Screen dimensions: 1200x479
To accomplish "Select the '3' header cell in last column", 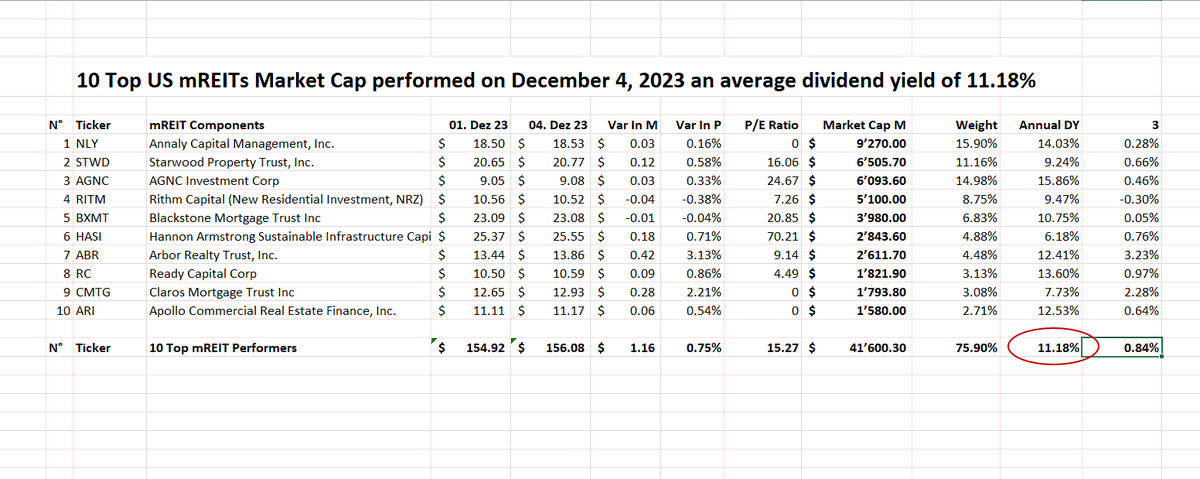I will click(x=1155, y=125).
